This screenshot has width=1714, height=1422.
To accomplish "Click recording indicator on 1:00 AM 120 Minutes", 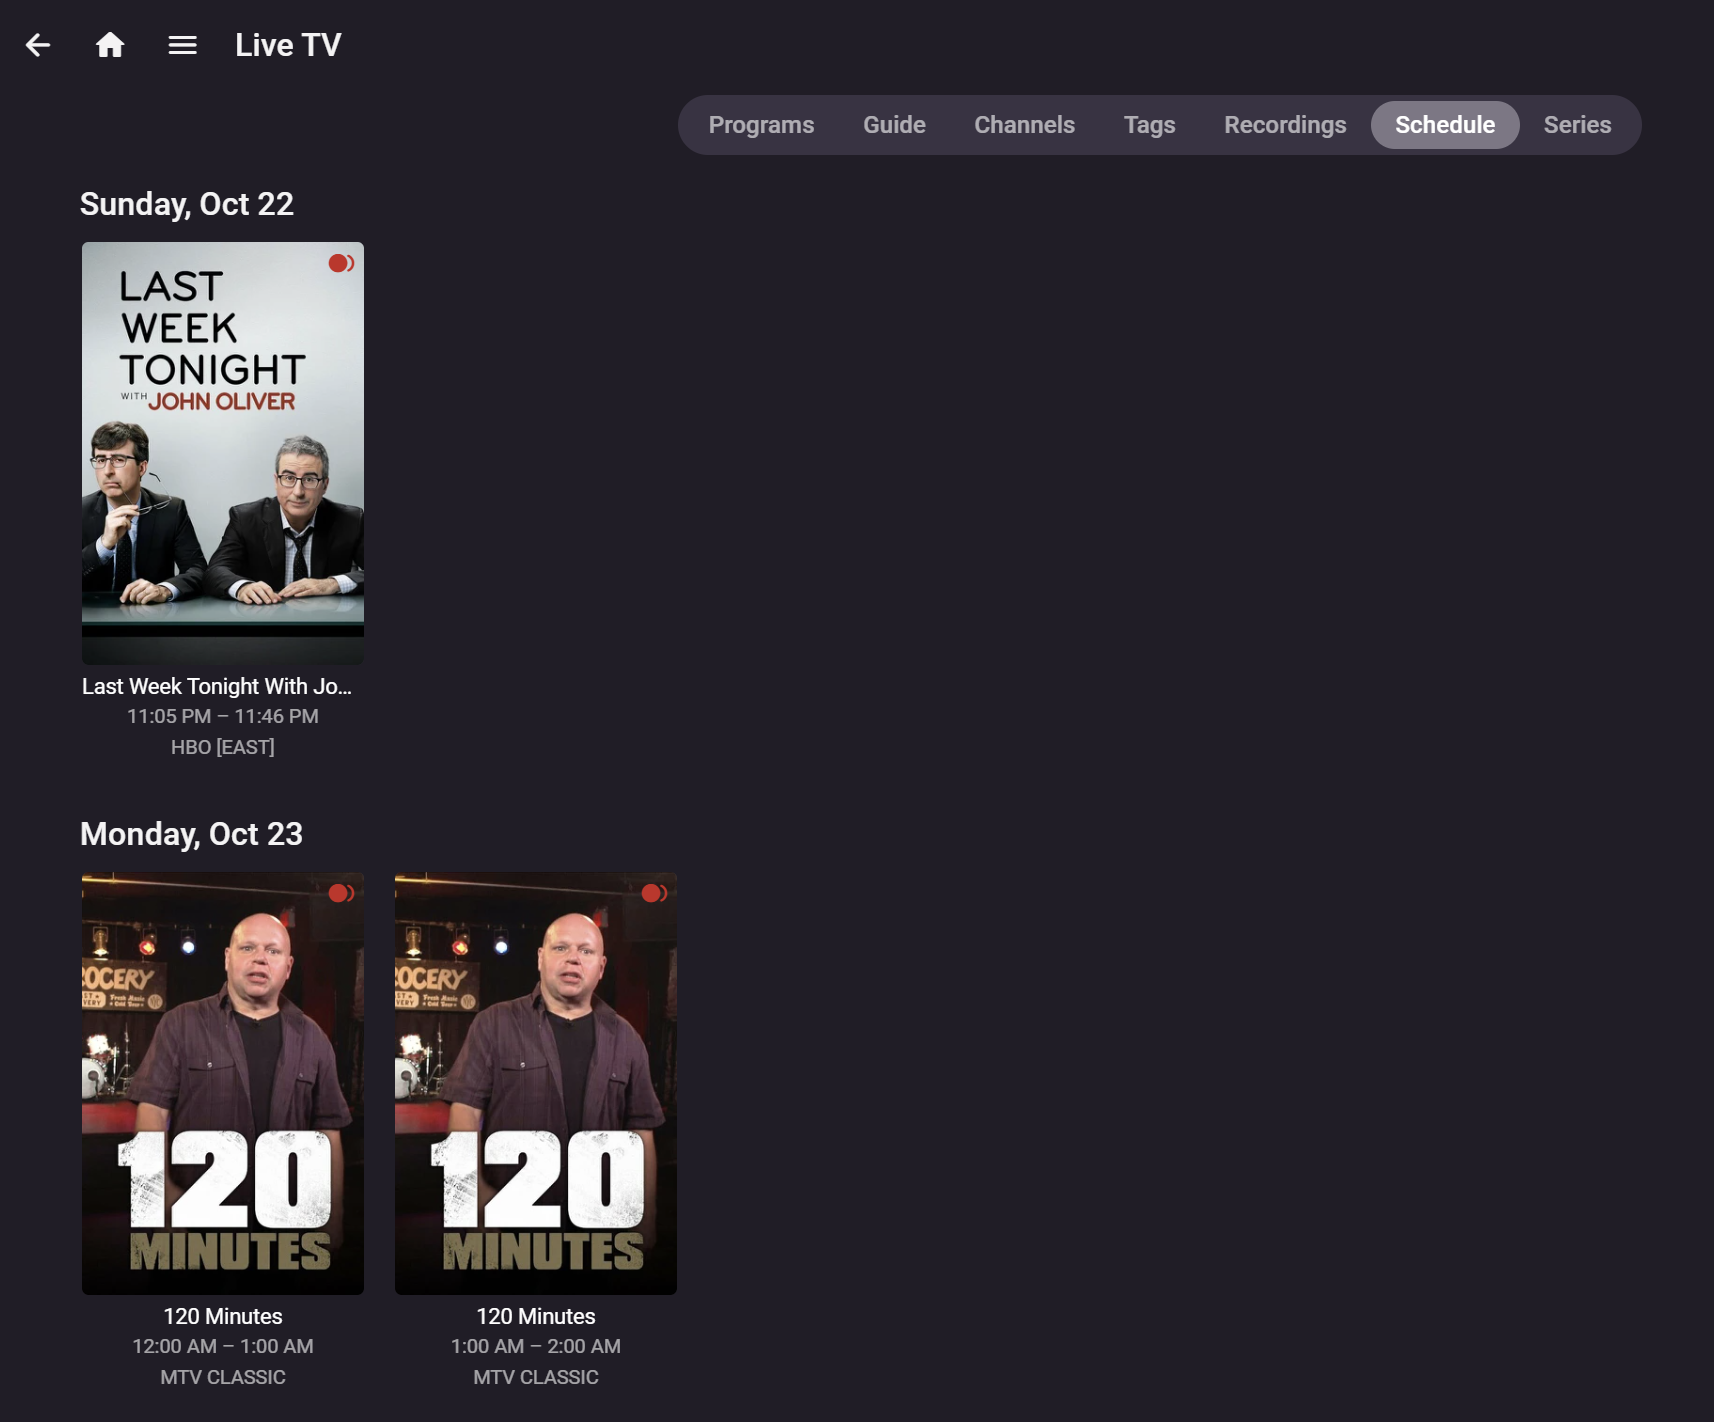I will [x=654, y=893].
